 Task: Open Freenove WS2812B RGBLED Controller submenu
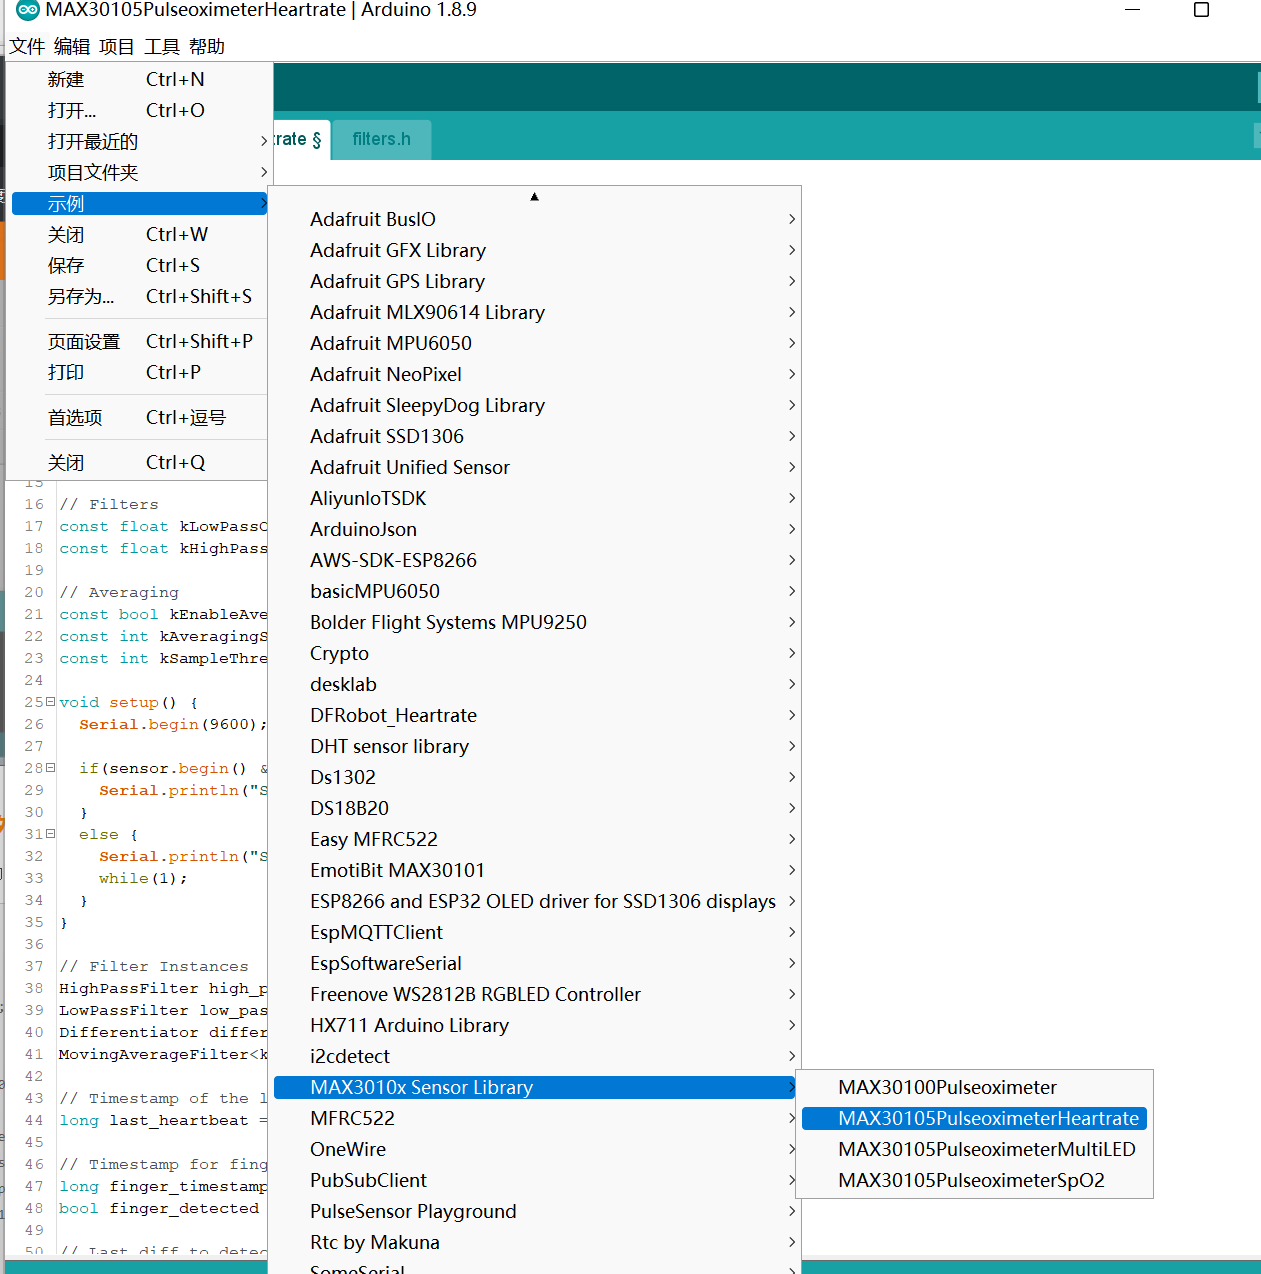[x=535, y=994]
